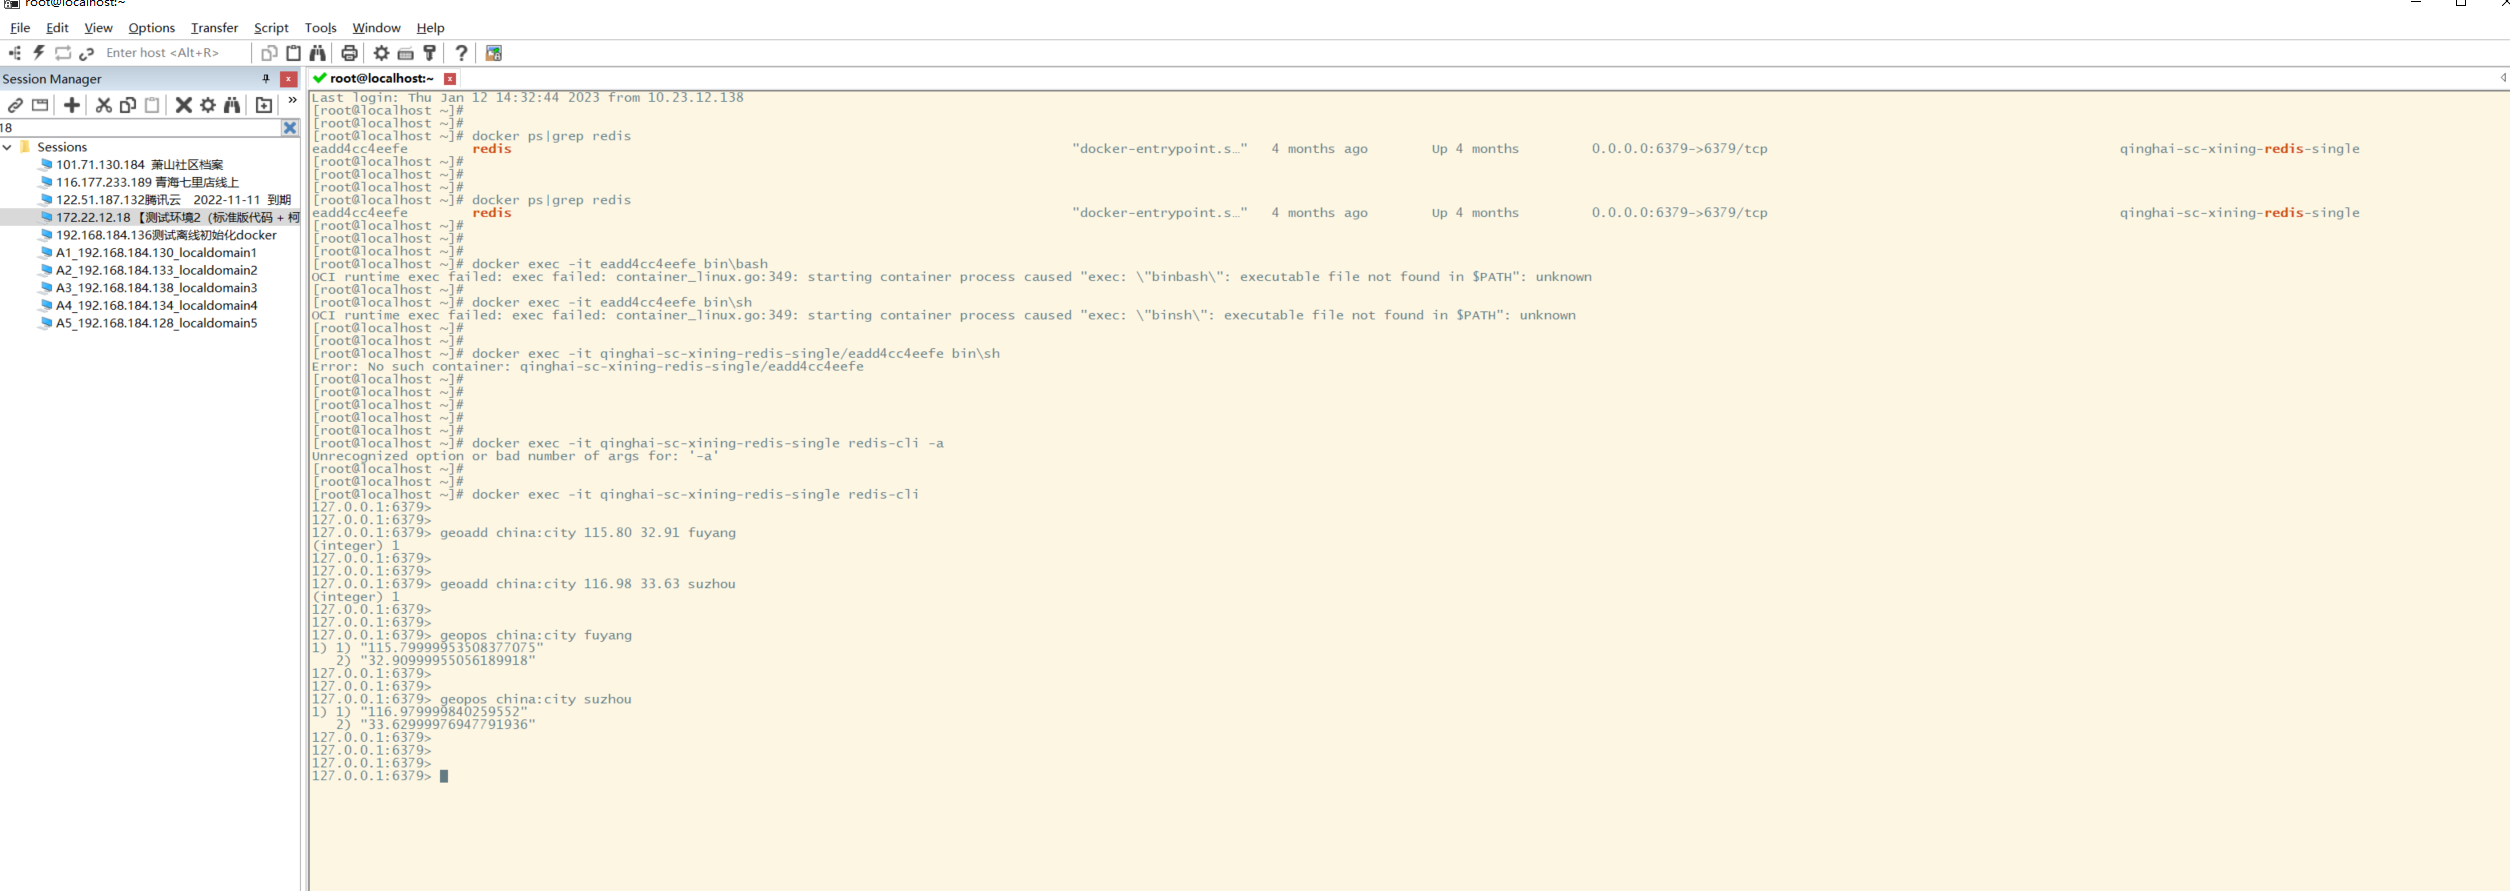Click the 'Unrecognized option or bad number' error line
Screen dimensions: 2510x891
(x=515, y=456)
